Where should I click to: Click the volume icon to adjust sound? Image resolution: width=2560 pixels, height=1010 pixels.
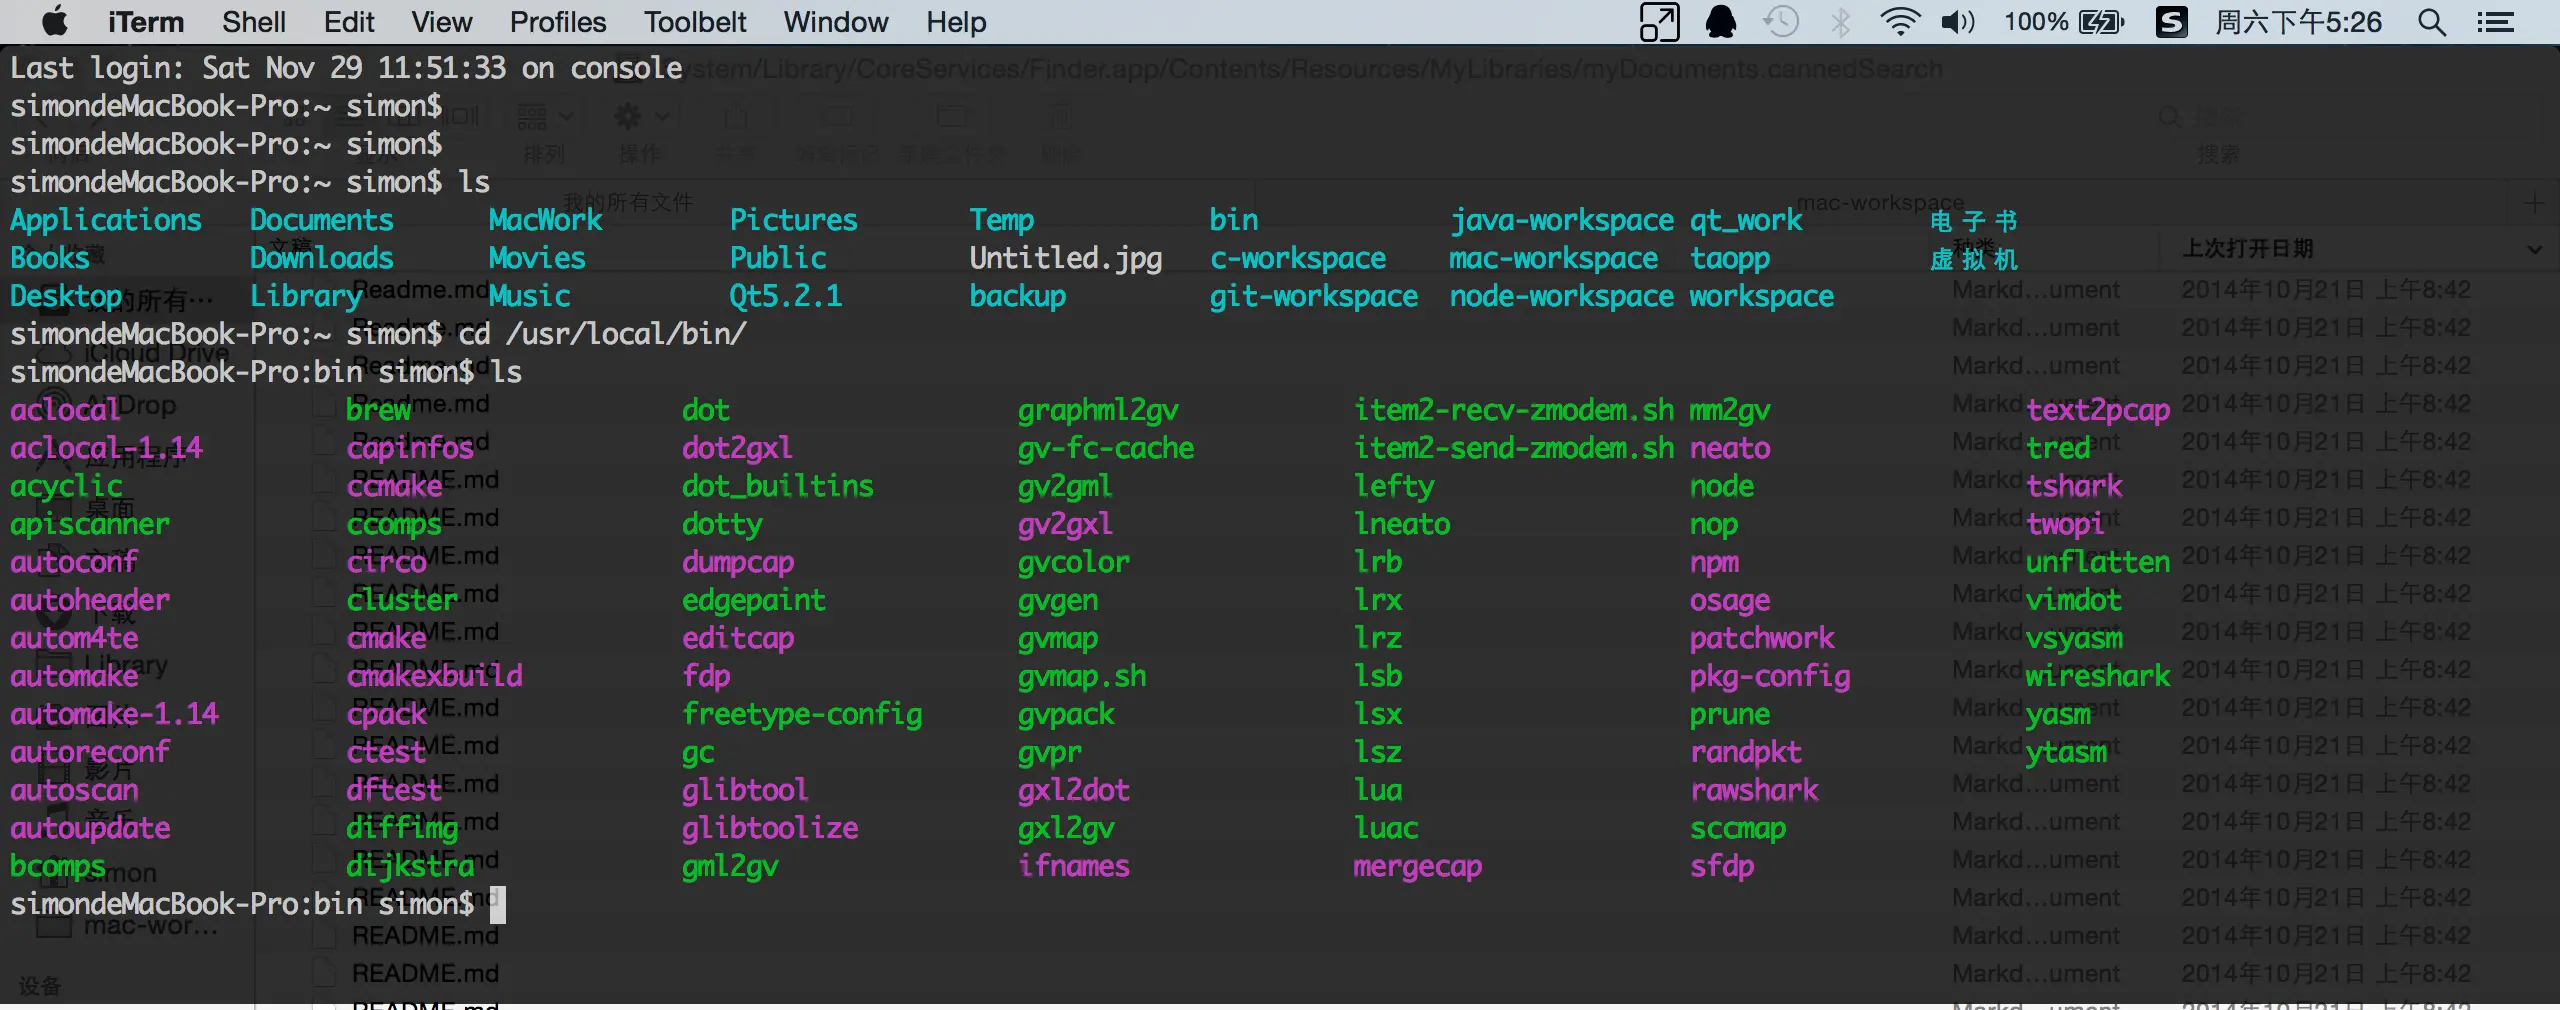click(1958, 22)
